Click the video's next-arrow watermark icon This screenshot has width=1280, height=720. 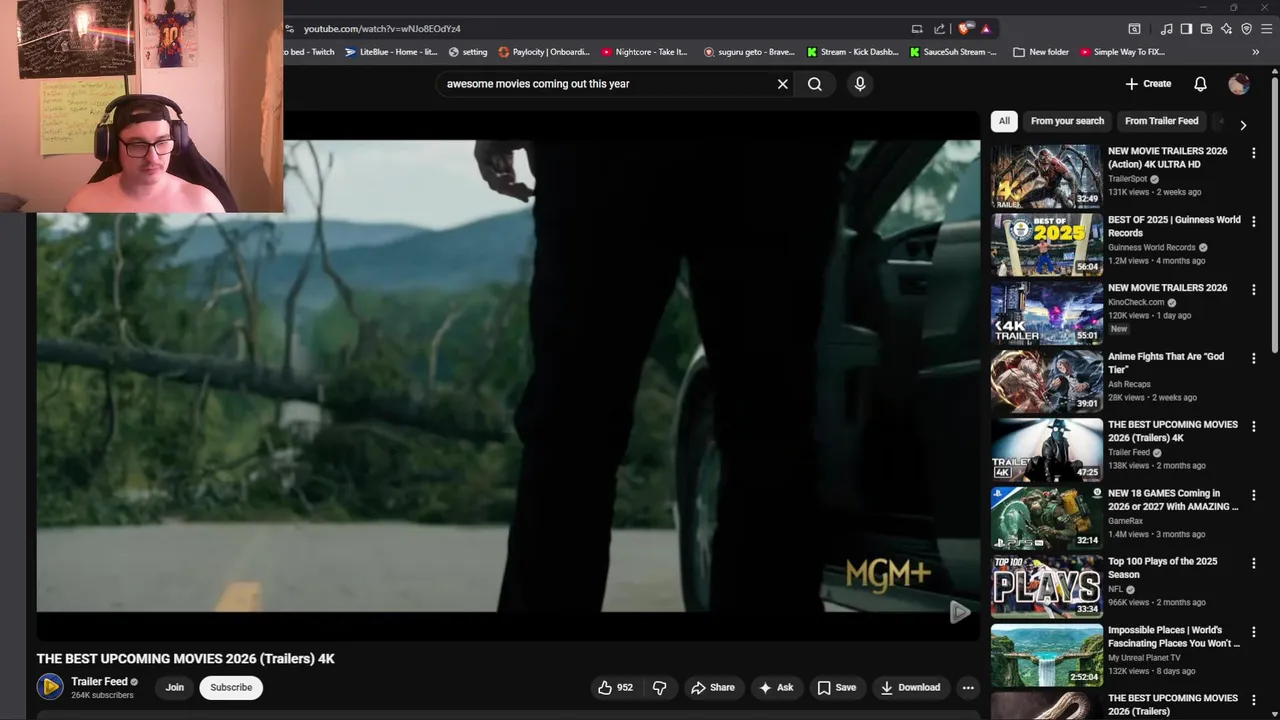959,612
